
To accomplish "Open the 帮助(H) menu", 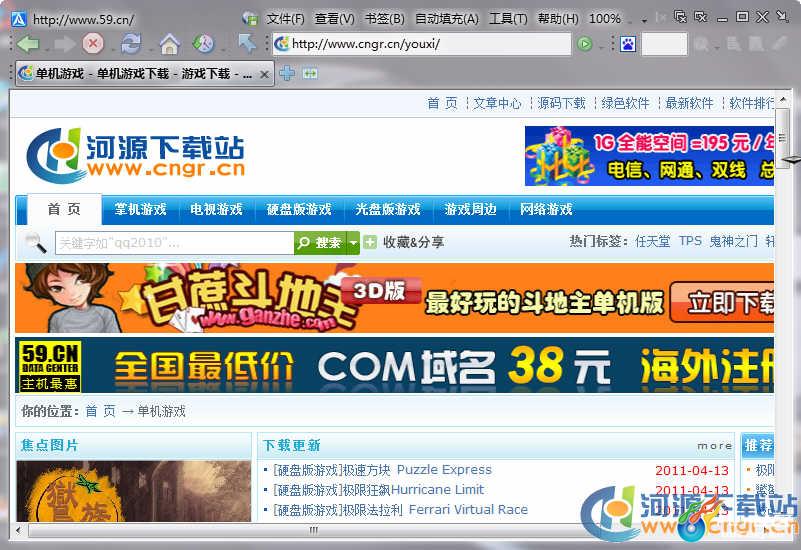I will (x=558, y=19).
